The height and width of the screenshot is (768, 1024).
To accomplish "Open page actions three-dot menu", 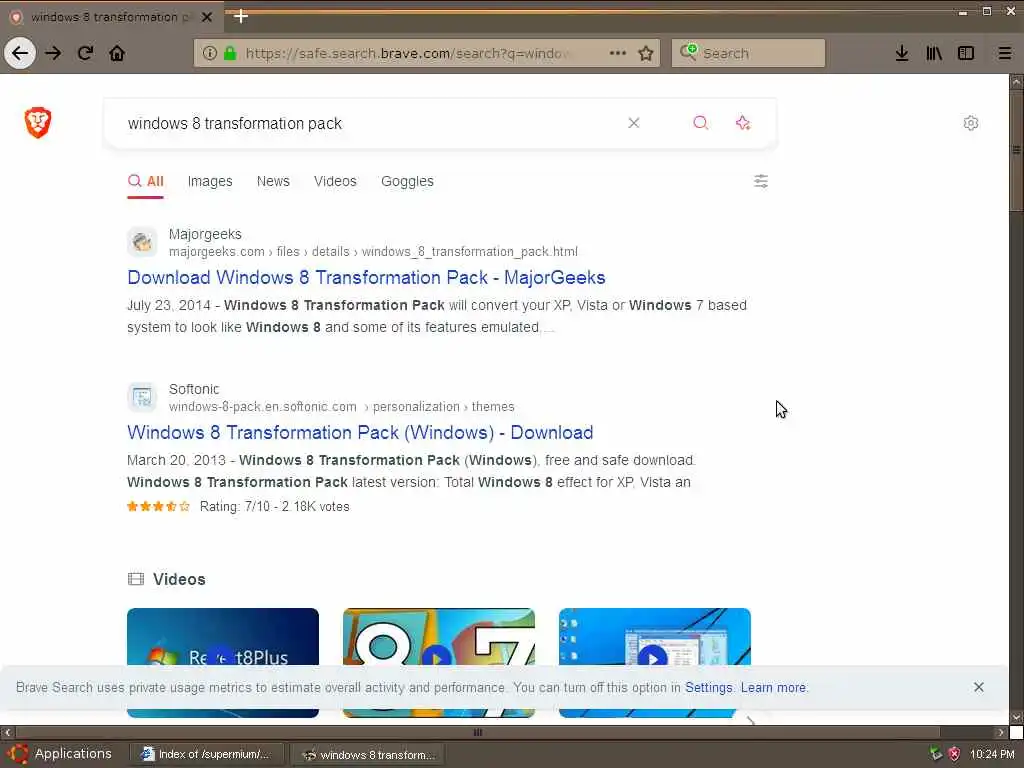I will [618, 53].
